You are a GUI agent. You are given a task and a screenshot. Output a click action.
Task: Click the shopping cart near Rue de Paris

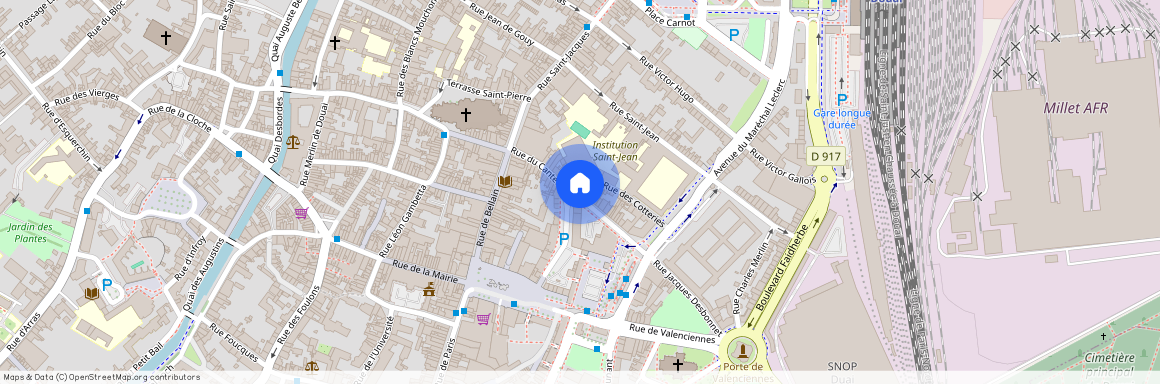[x=483, y=319]
